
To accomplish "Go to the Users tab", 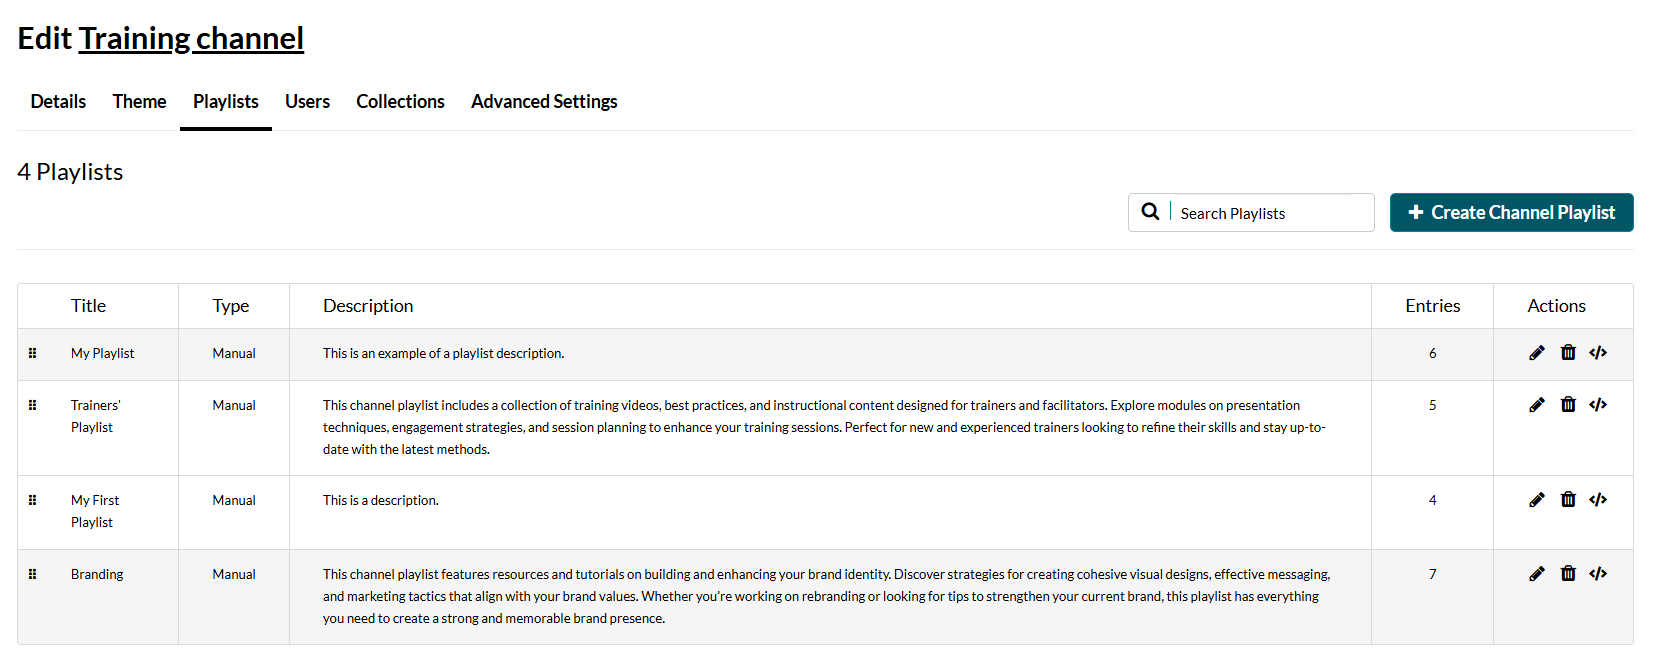I will click(307, 102).
